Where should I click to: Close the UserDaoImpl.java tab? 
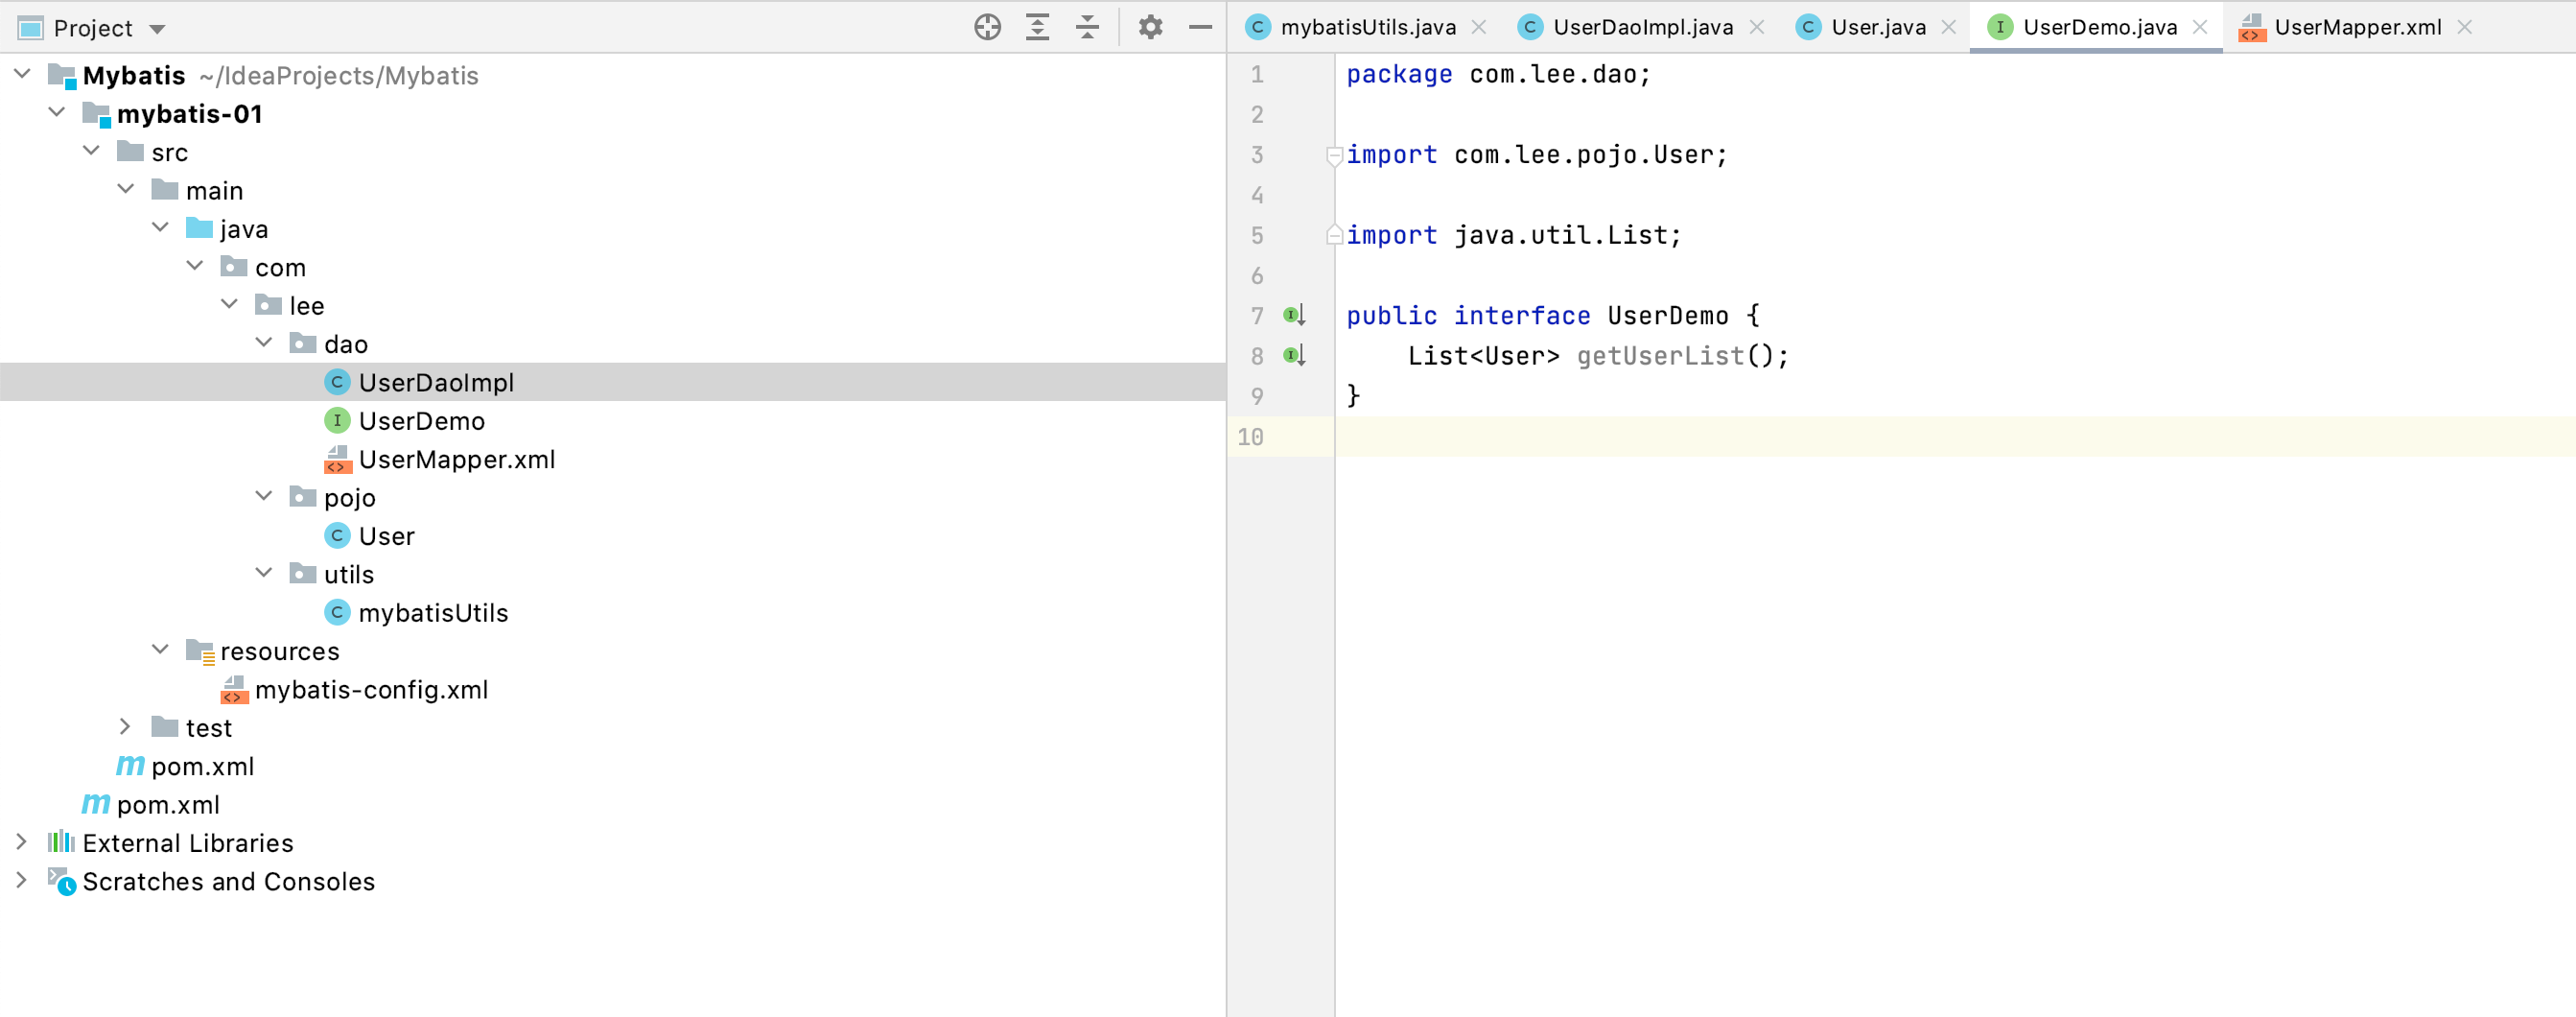click(1757, 27)
